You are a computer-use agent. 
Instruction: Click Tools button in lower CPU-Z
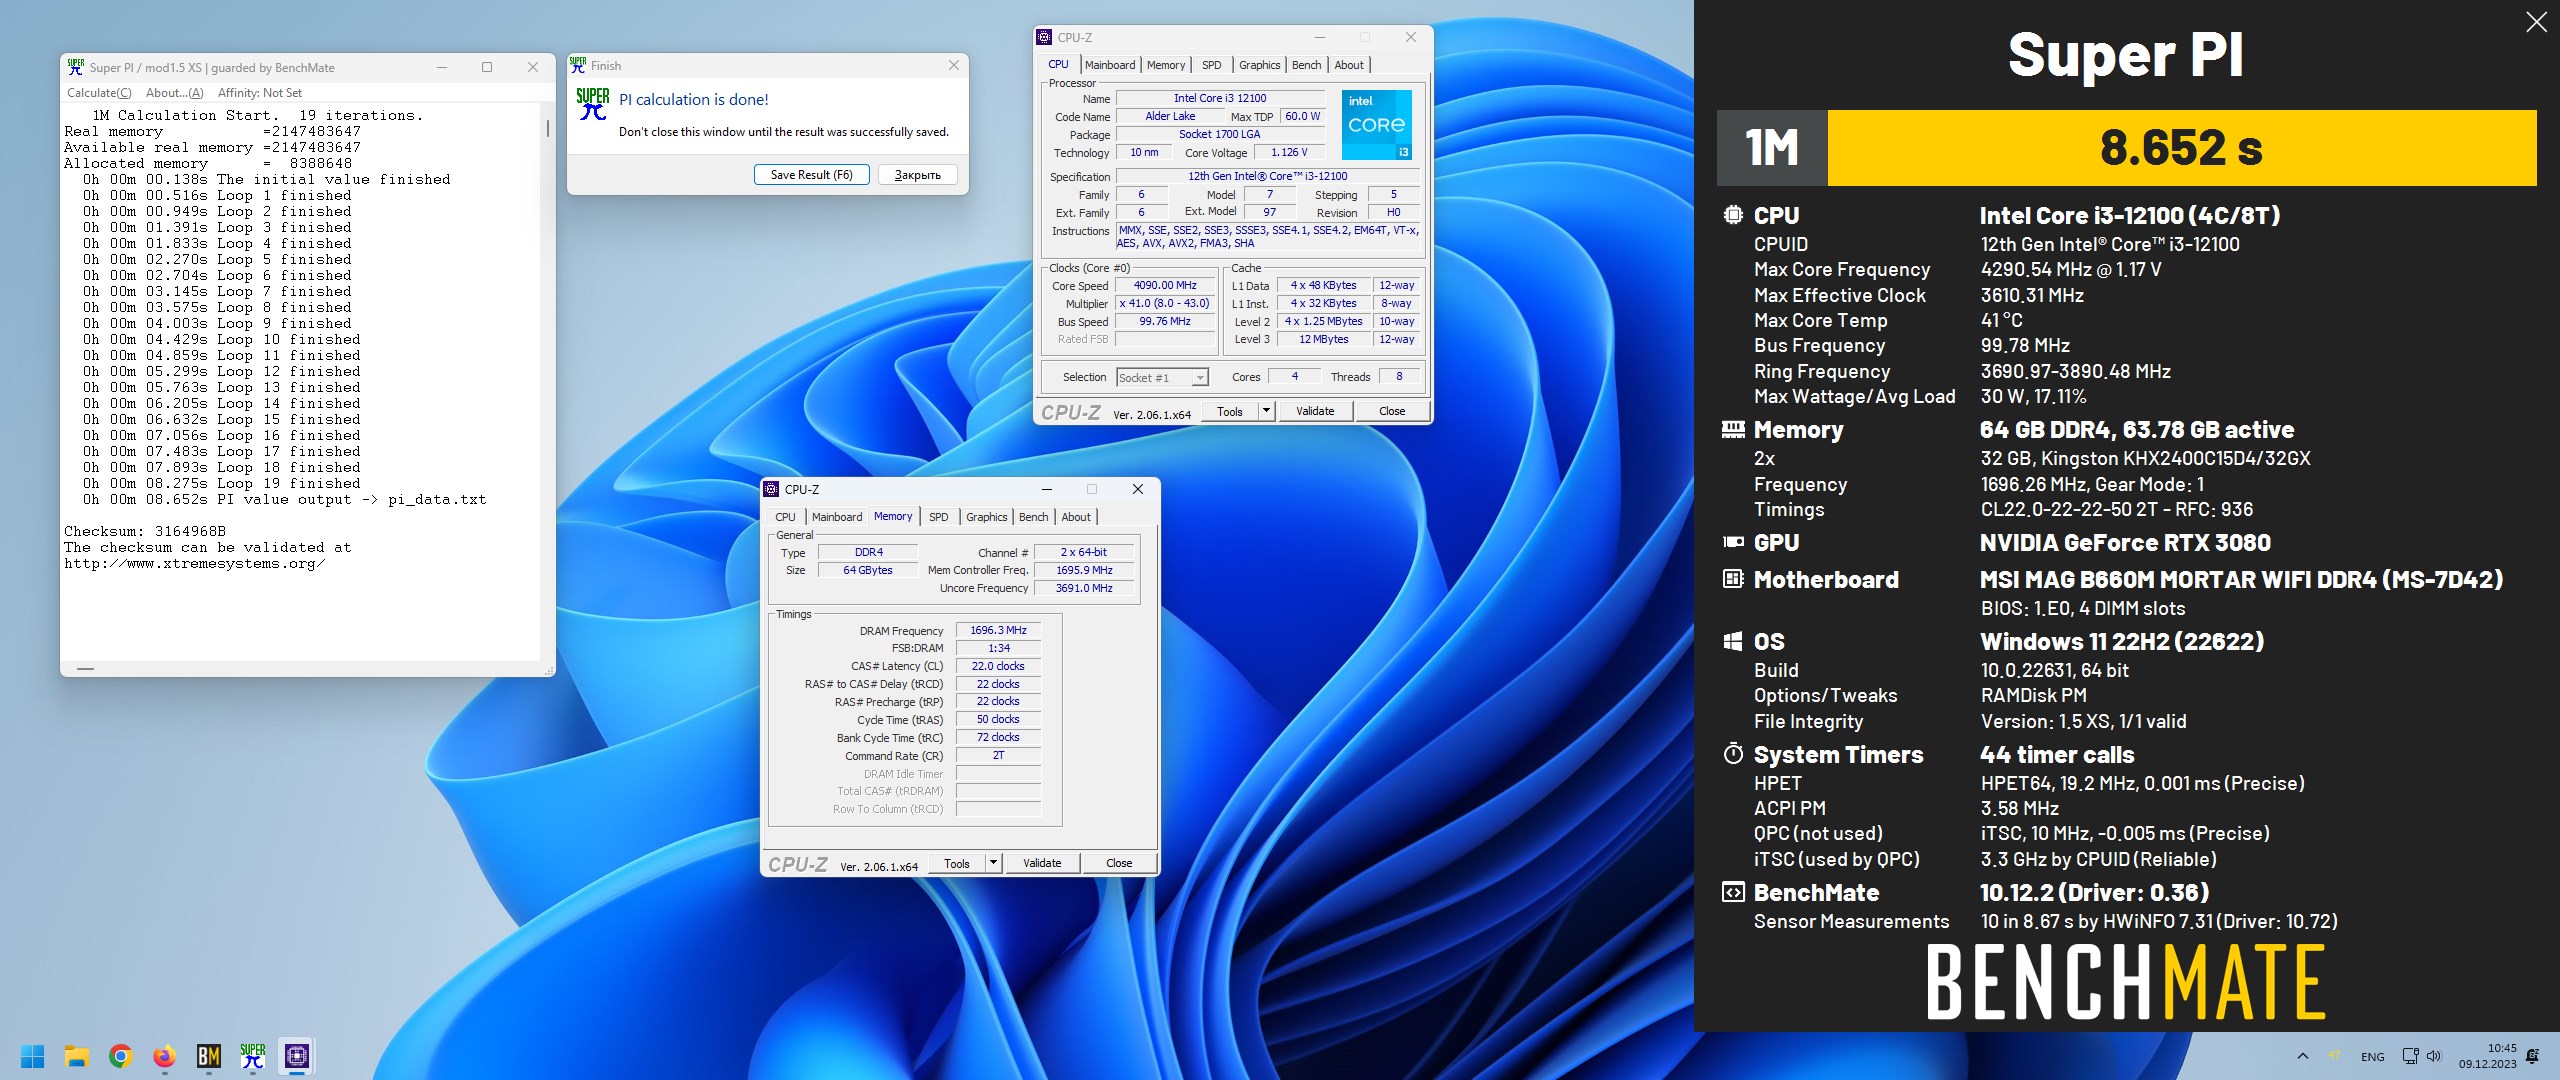957,863
